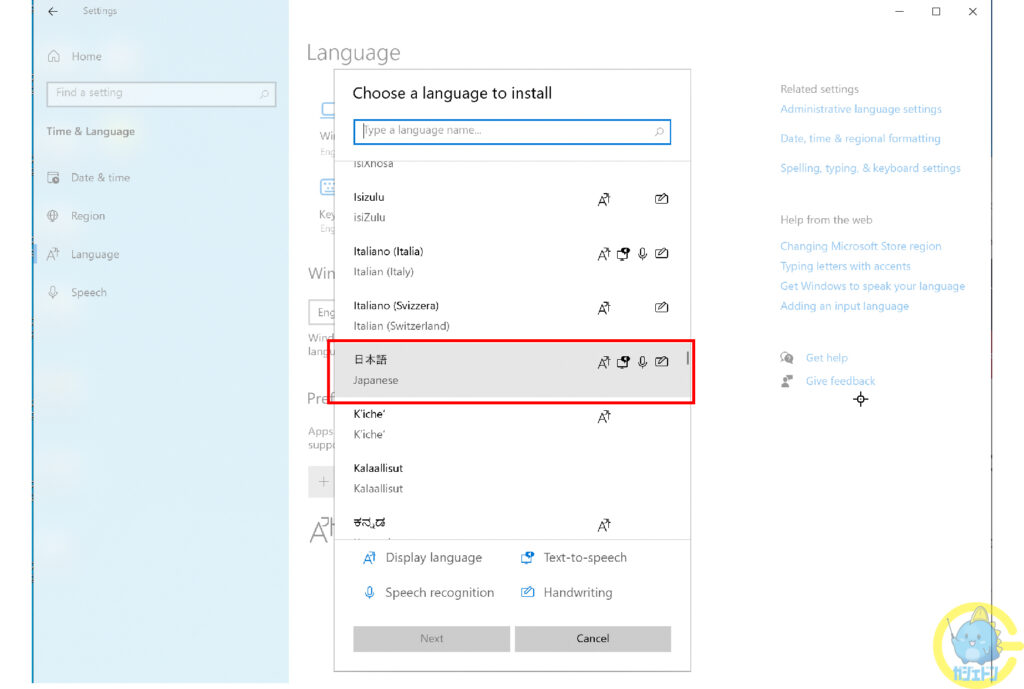Open Get Windows to speak your language
The height and width of the screenshot is (689, 1024).
coord(872,286)
